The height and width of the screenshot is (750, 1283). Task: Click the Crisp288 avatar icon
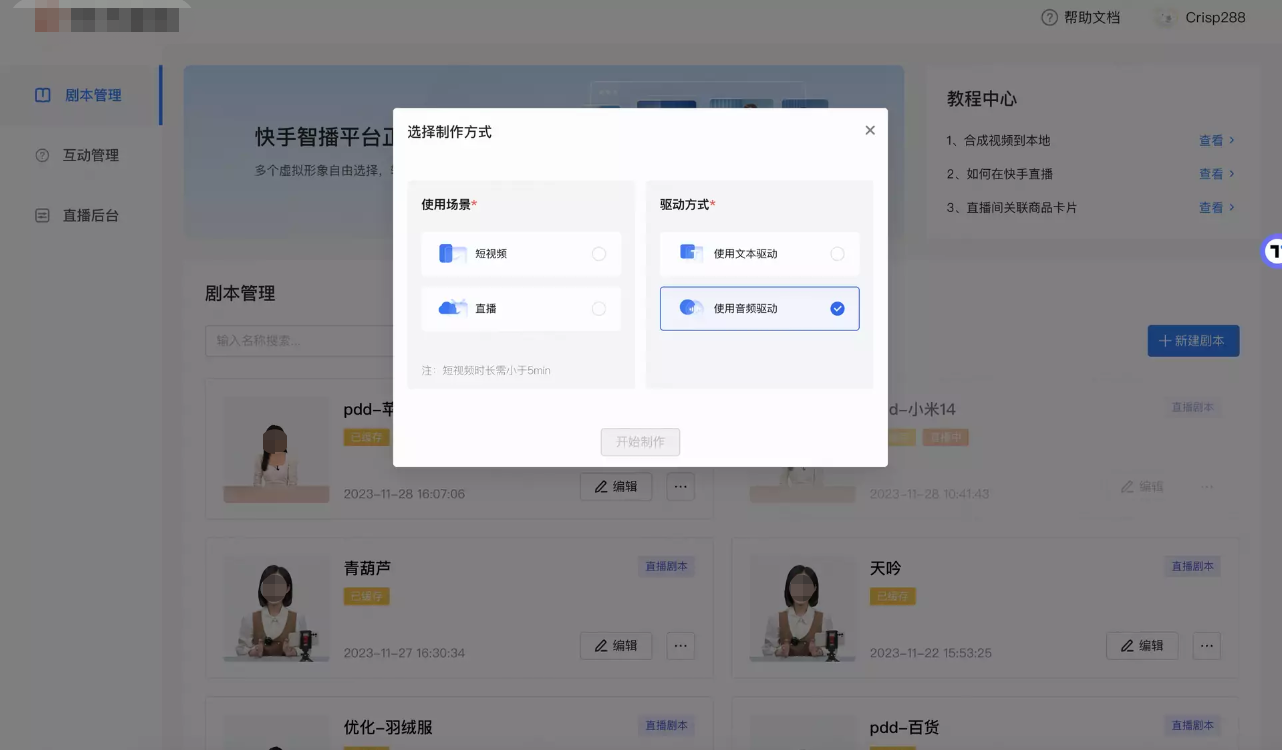point(1166,17)
